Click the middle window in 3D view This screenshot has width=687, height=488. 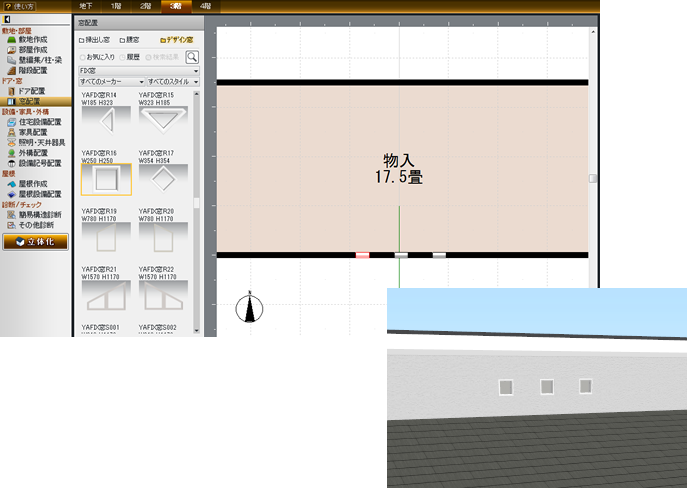tap(546, 387)
